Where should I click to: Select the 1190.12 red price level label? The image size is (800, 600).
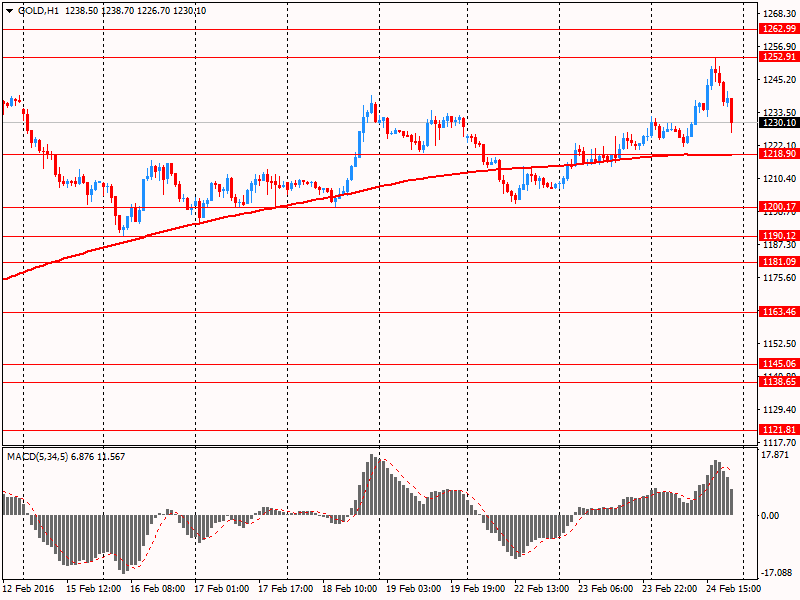coord(777,236)
